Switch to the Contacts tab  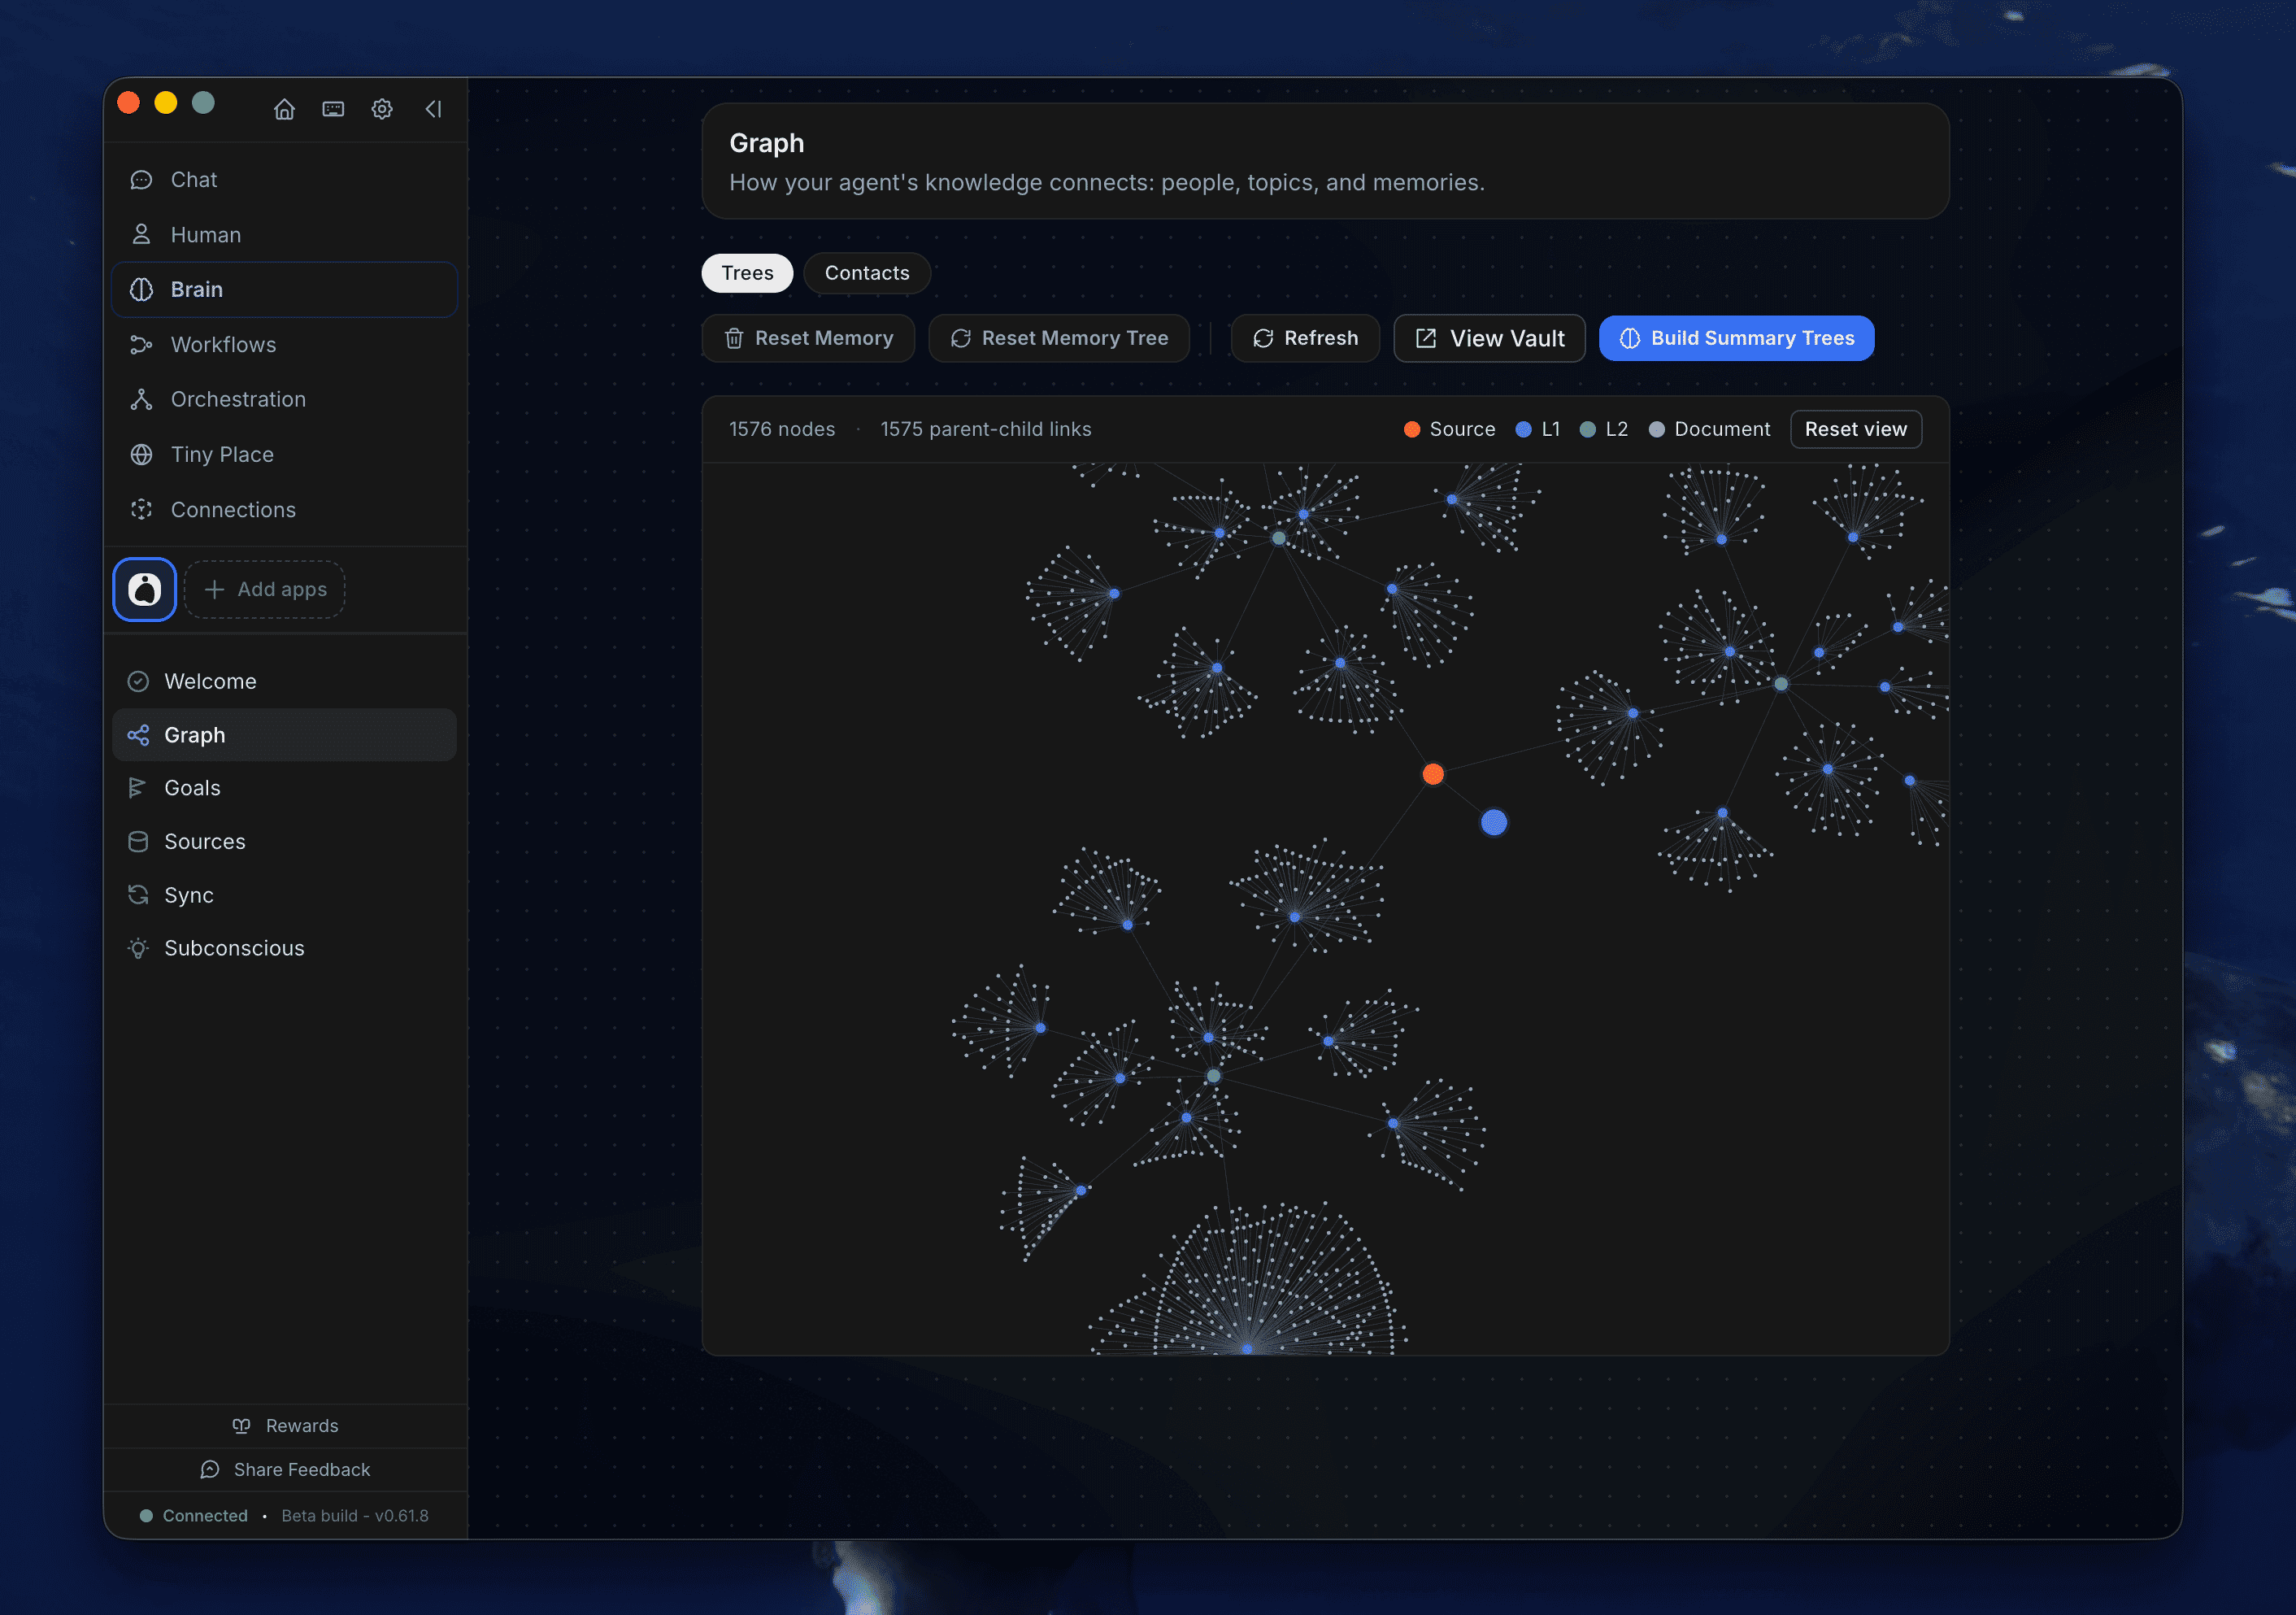point(867,273)
